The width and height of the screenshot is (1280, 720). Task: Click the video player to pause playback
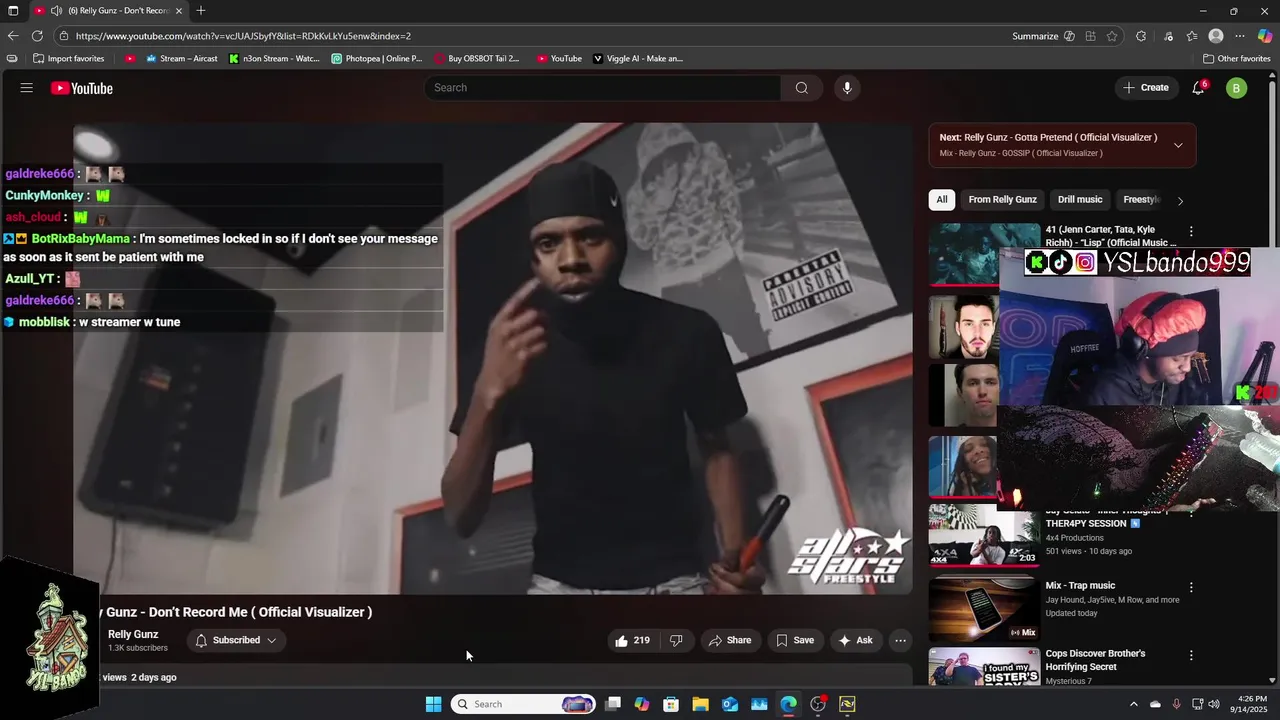pos(492,358)
